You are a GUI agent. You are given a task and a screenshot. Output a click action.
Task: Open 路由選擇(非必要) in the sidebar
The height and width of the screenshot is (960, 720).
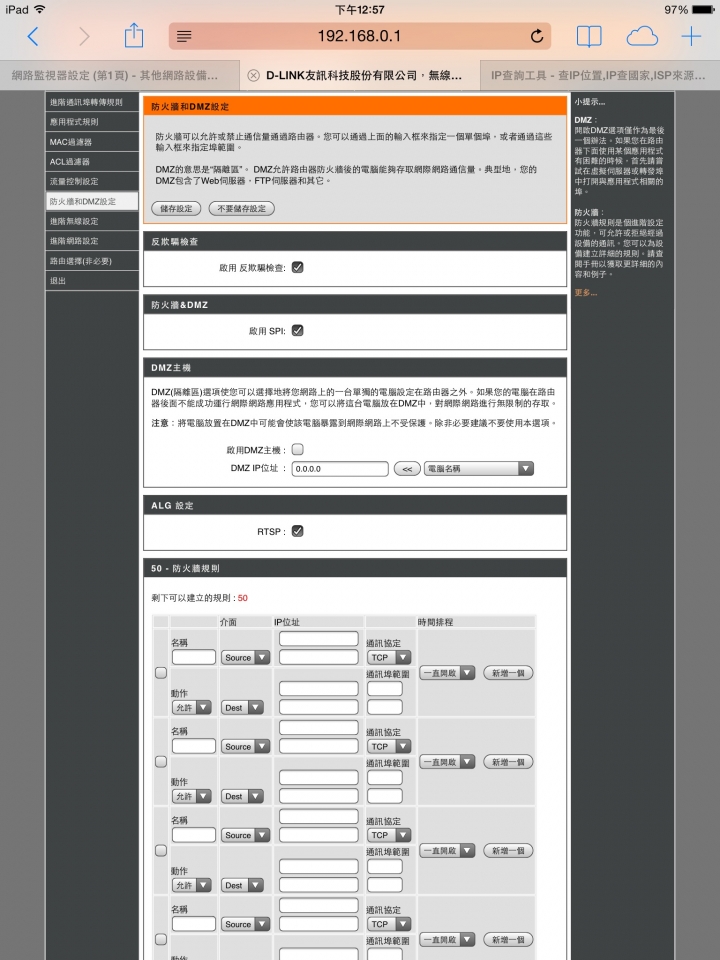pyautogui.click(x=92, y=261)
